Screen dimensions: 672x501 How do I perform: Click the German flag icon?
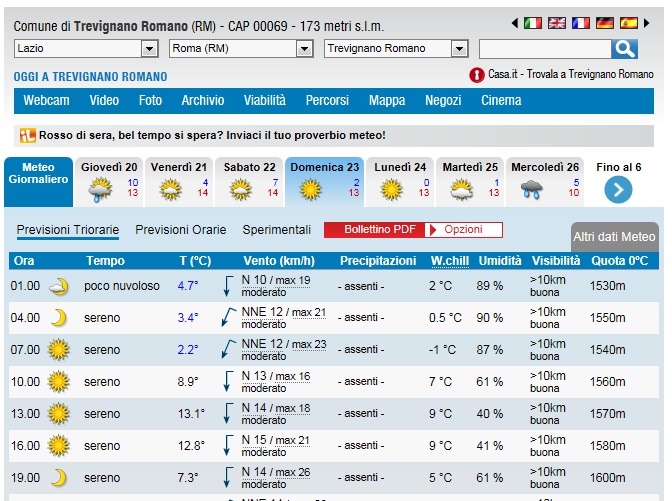(x=605, y=23)
